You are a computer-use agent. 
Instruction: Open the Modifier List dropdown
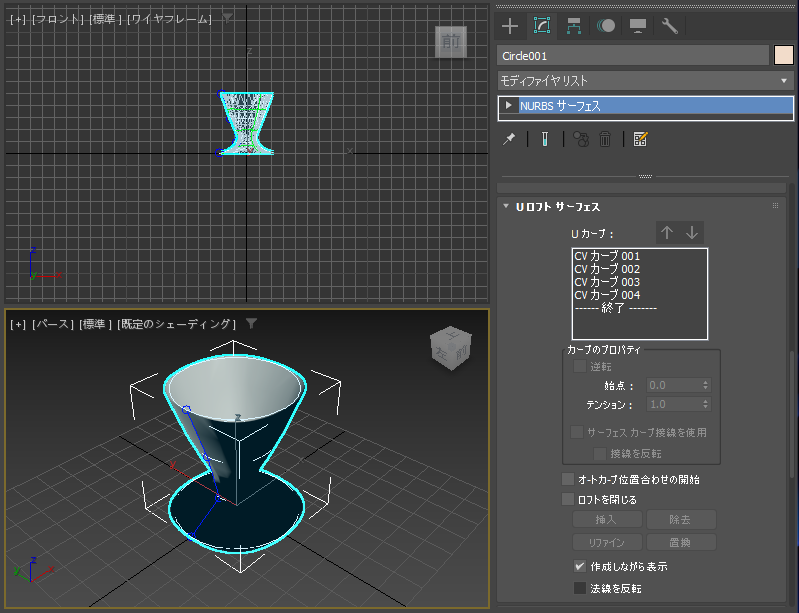(645, 81)
